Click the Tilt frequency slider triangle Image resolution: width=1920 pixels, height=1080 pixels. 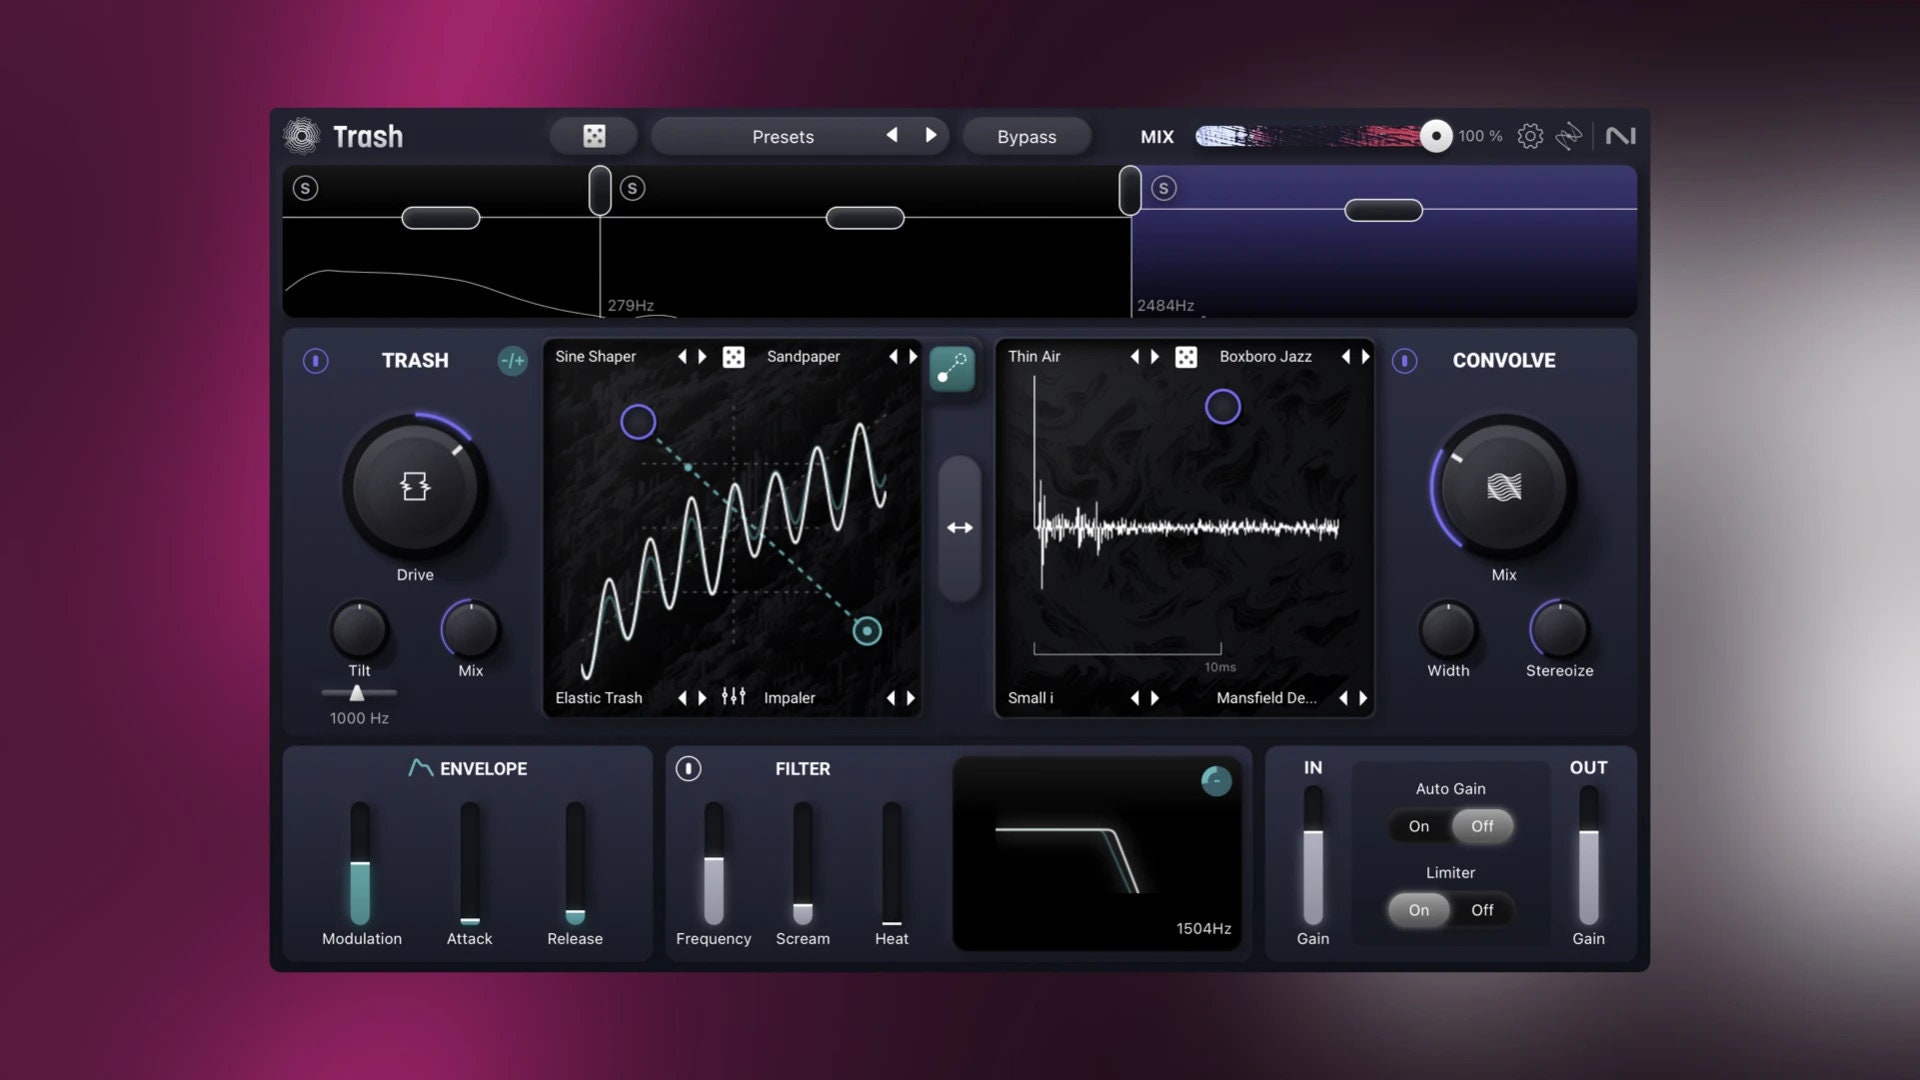(357, 692)
